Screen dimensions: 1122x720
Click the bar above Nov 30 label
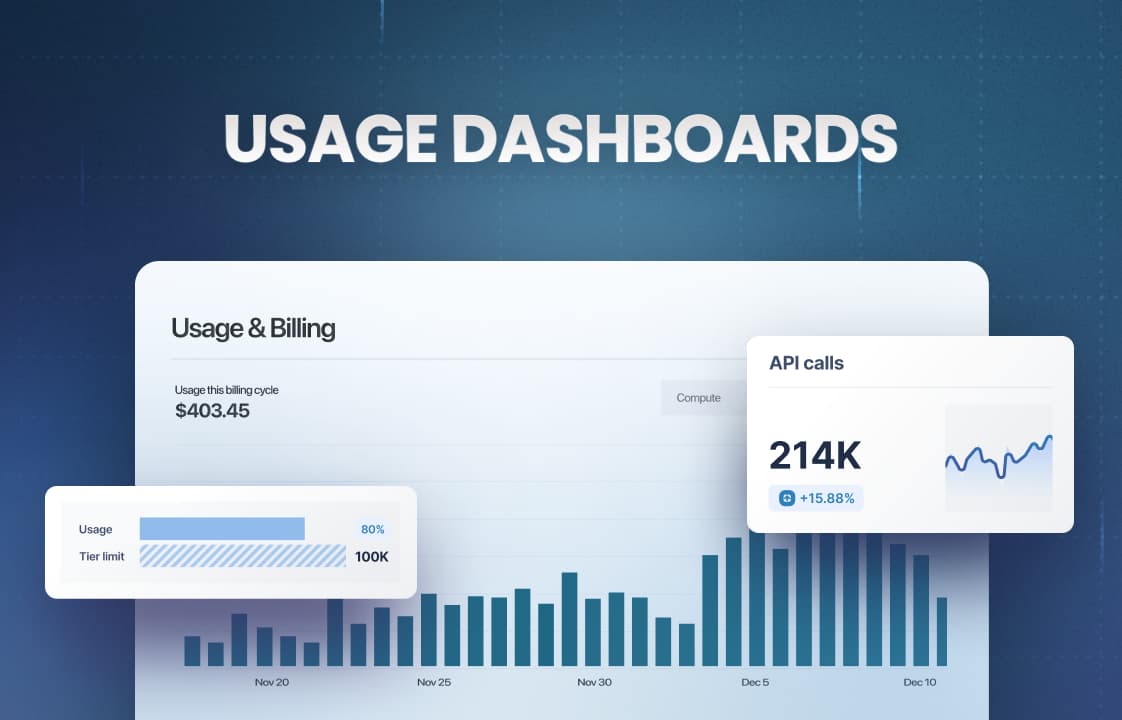click(593, 632)
